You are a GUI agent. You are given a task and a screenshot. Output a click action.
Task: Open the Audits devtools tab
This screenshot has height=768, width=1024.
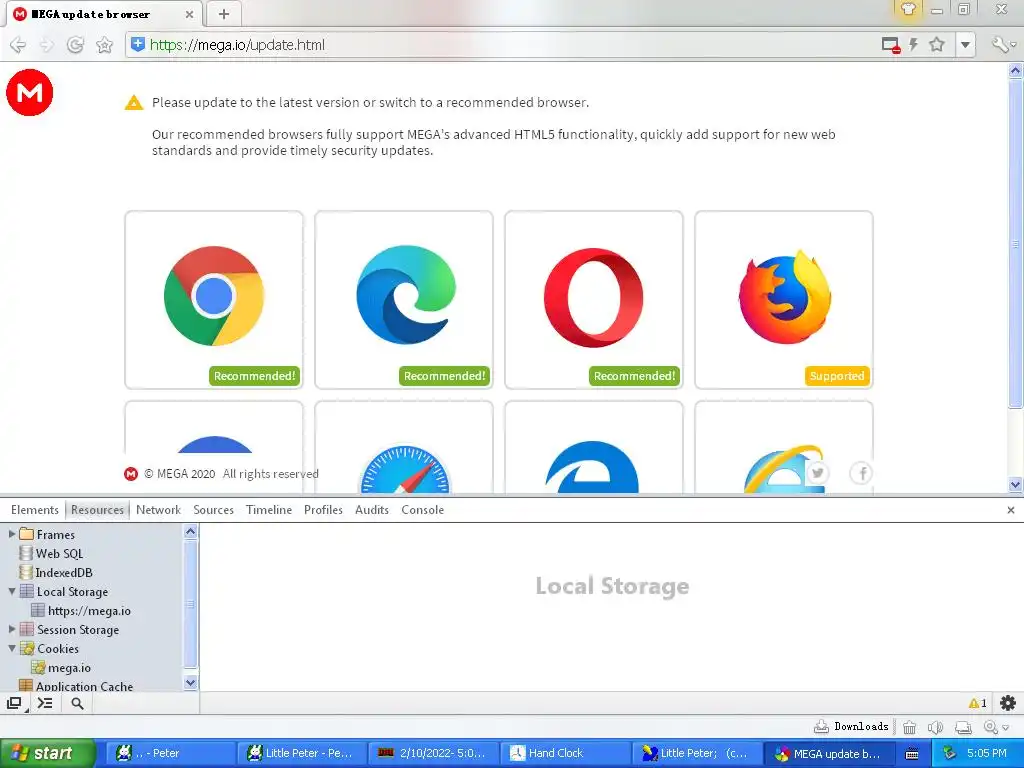(372, 510)
